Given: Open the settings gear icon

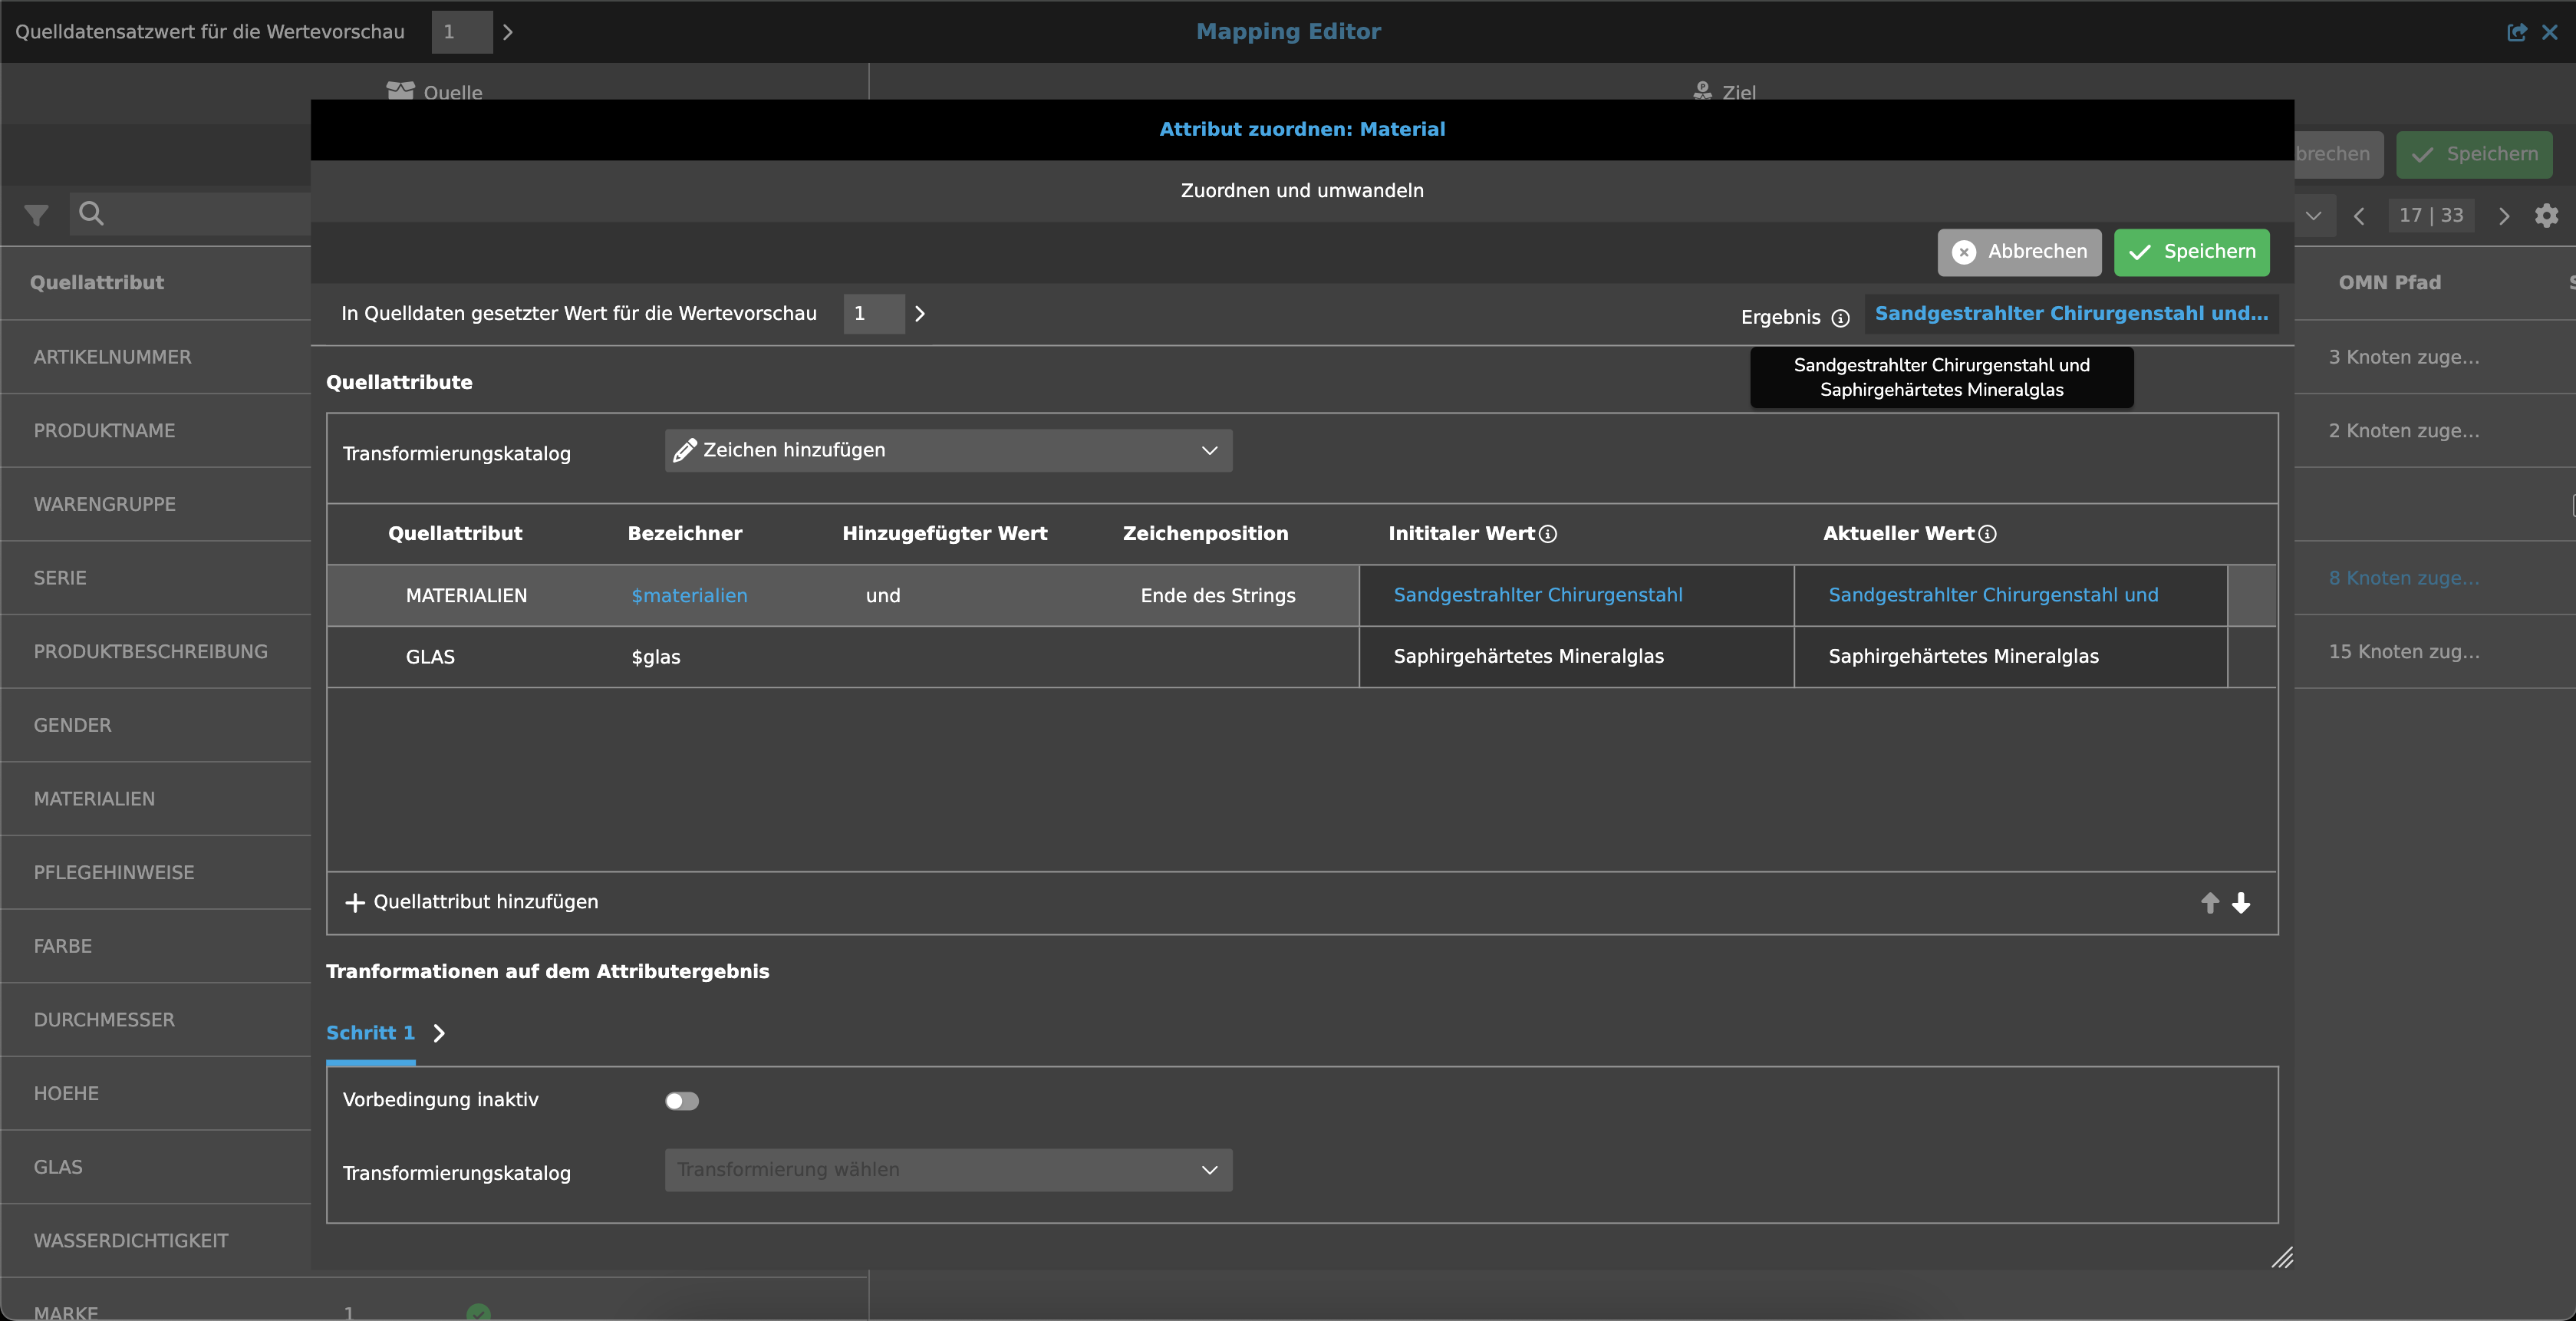Looking at the screenshot, I should pos(2546,215).
